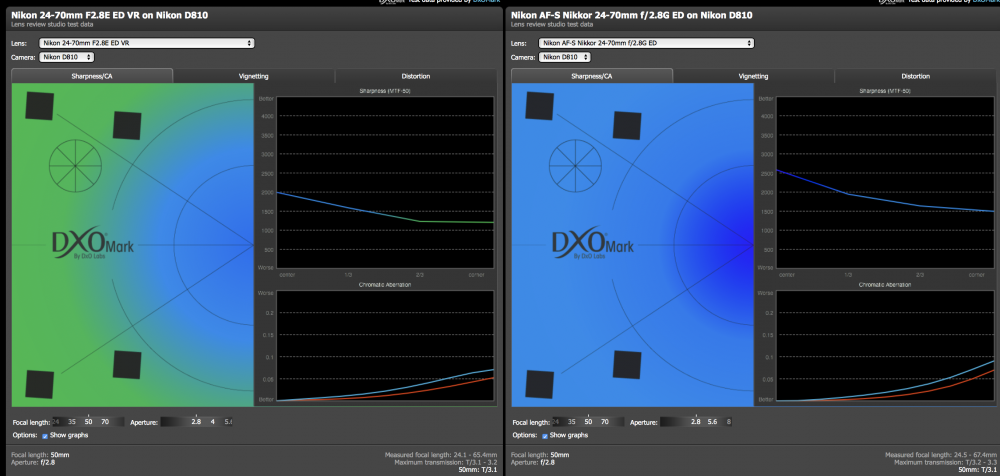Screen dimensions: 1000x476
Task: Set focal length to 24 in the F2.8E ED VR panel
Action: [56, 422]
